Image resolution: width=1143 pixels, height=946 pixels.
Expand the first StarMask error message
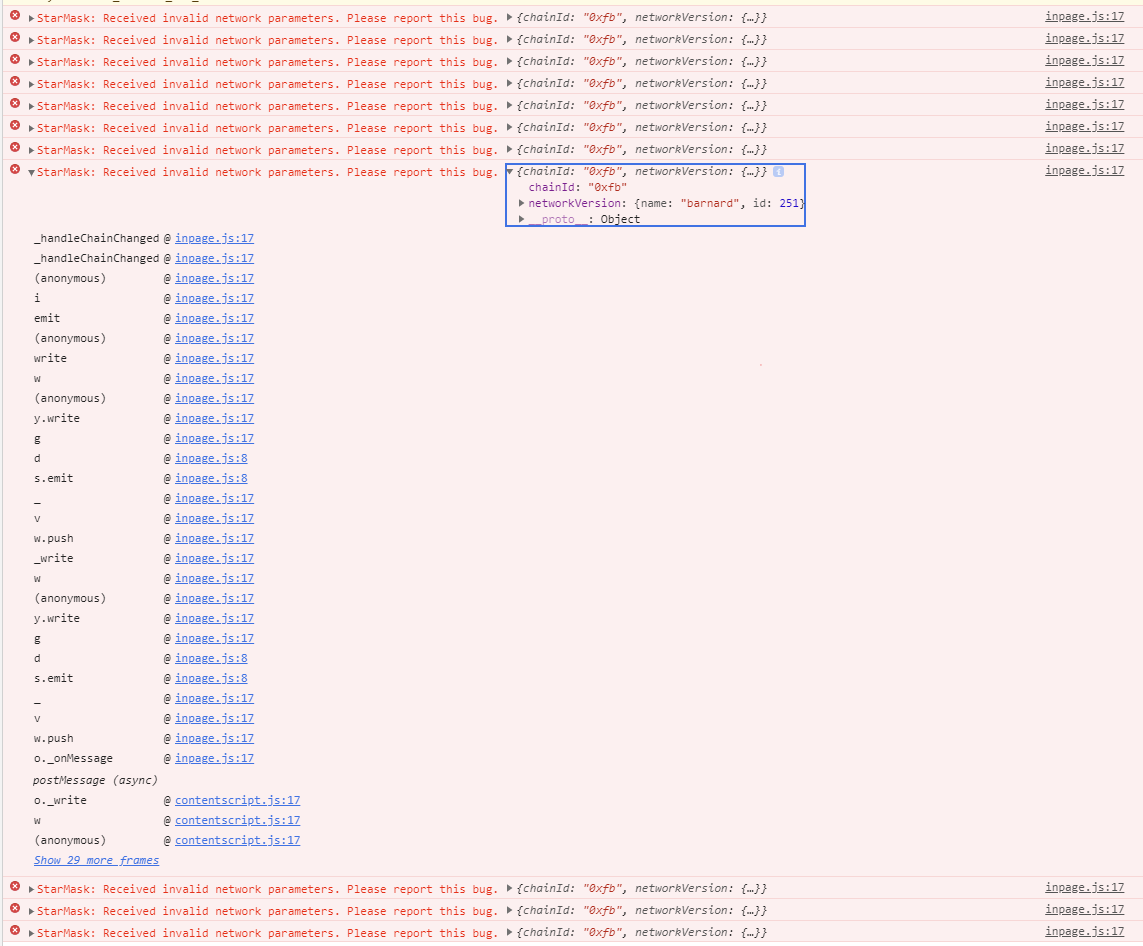pyautogui.click(x=29, y=17)
